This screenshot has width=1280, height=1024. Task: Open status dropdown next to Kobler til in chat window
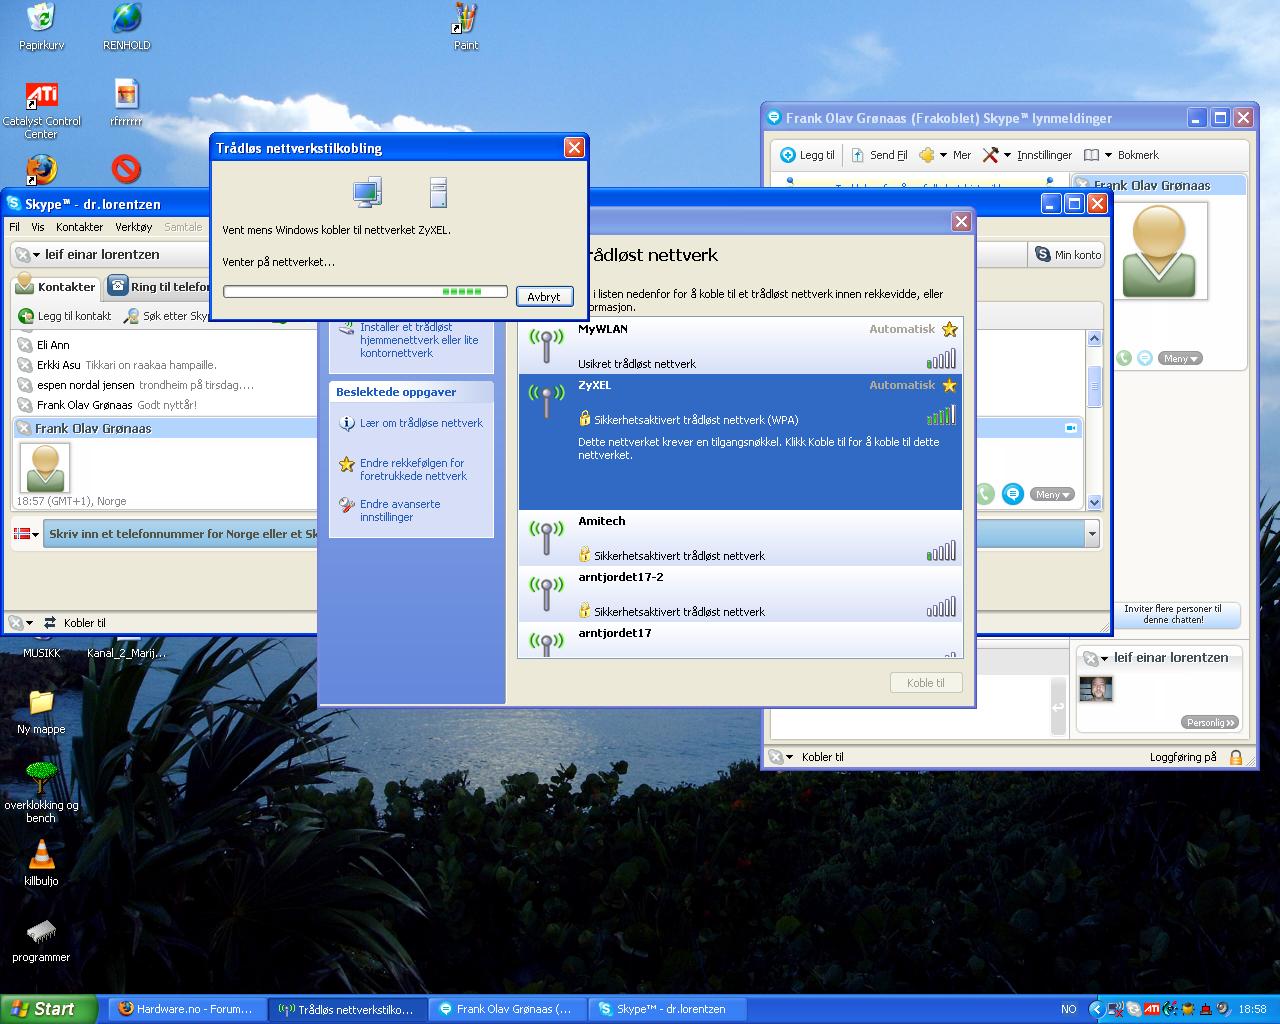pyautogui.click(x=781, y=758)
